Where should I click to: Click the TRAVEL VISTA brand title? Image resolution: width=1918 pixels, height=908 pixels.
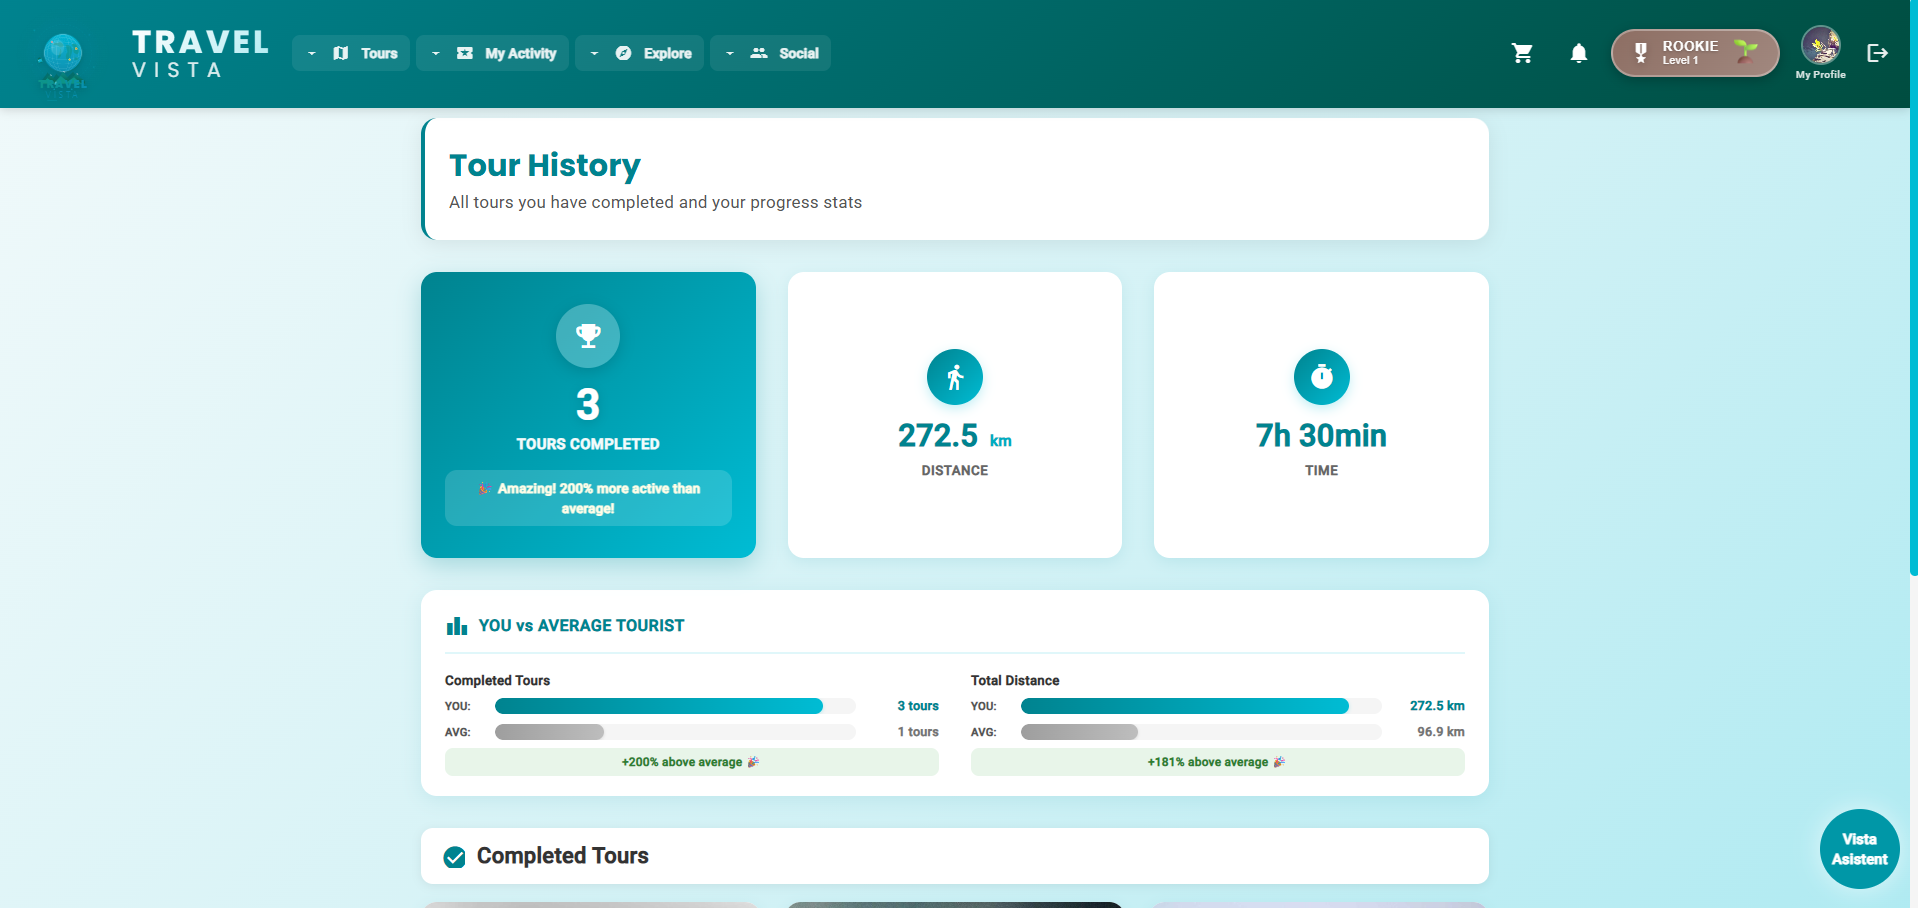pyautogui.click(x=200, y=54)
